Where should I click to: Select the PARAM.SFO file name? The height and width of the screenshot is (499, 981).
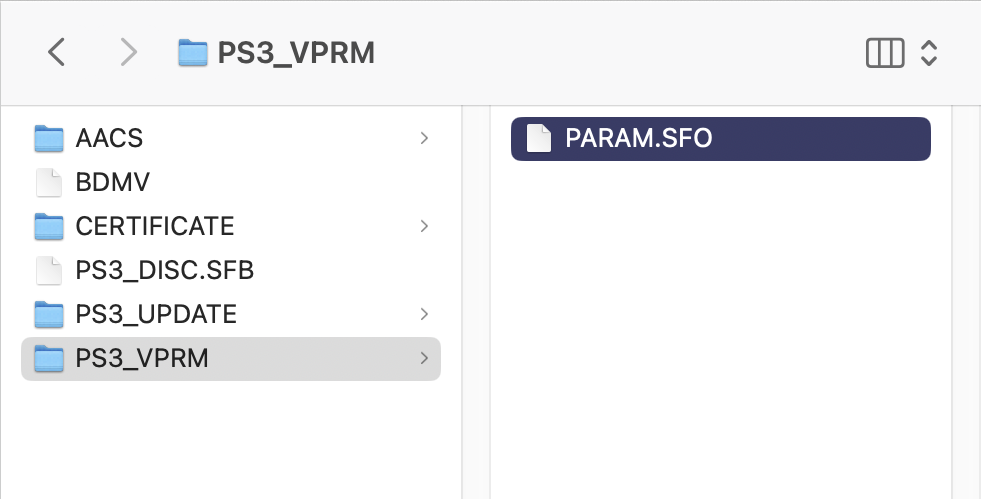(639, 138)
